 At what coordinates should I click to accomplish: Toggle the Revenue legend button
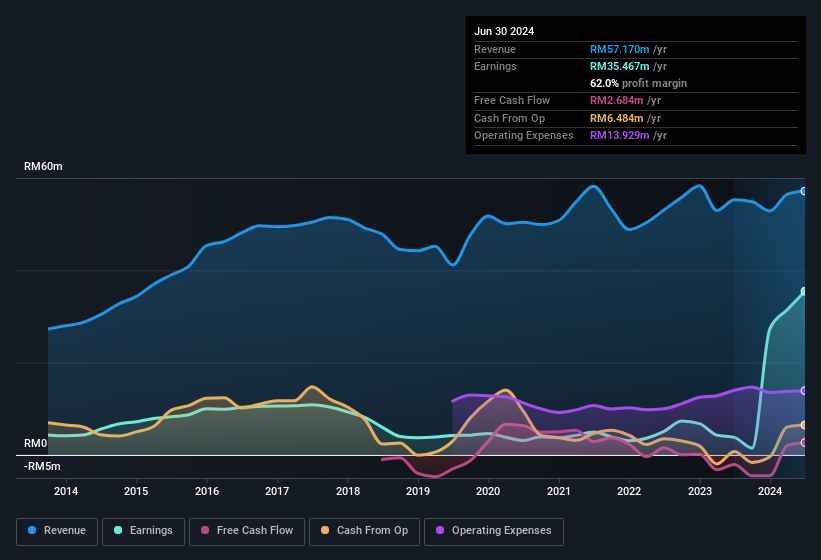pyautogui.click(x=57, y=531)
